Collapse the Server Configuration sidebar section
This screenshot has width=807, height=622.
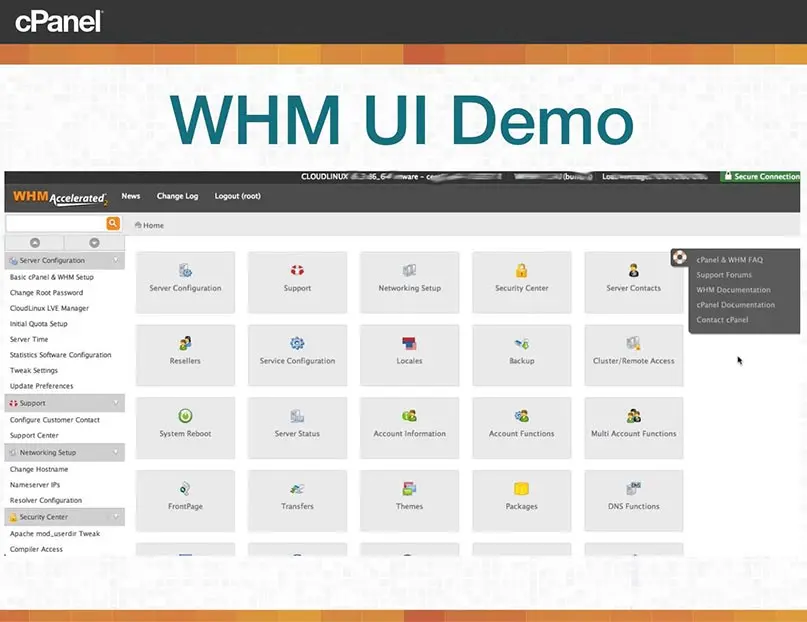click(116, 261)
